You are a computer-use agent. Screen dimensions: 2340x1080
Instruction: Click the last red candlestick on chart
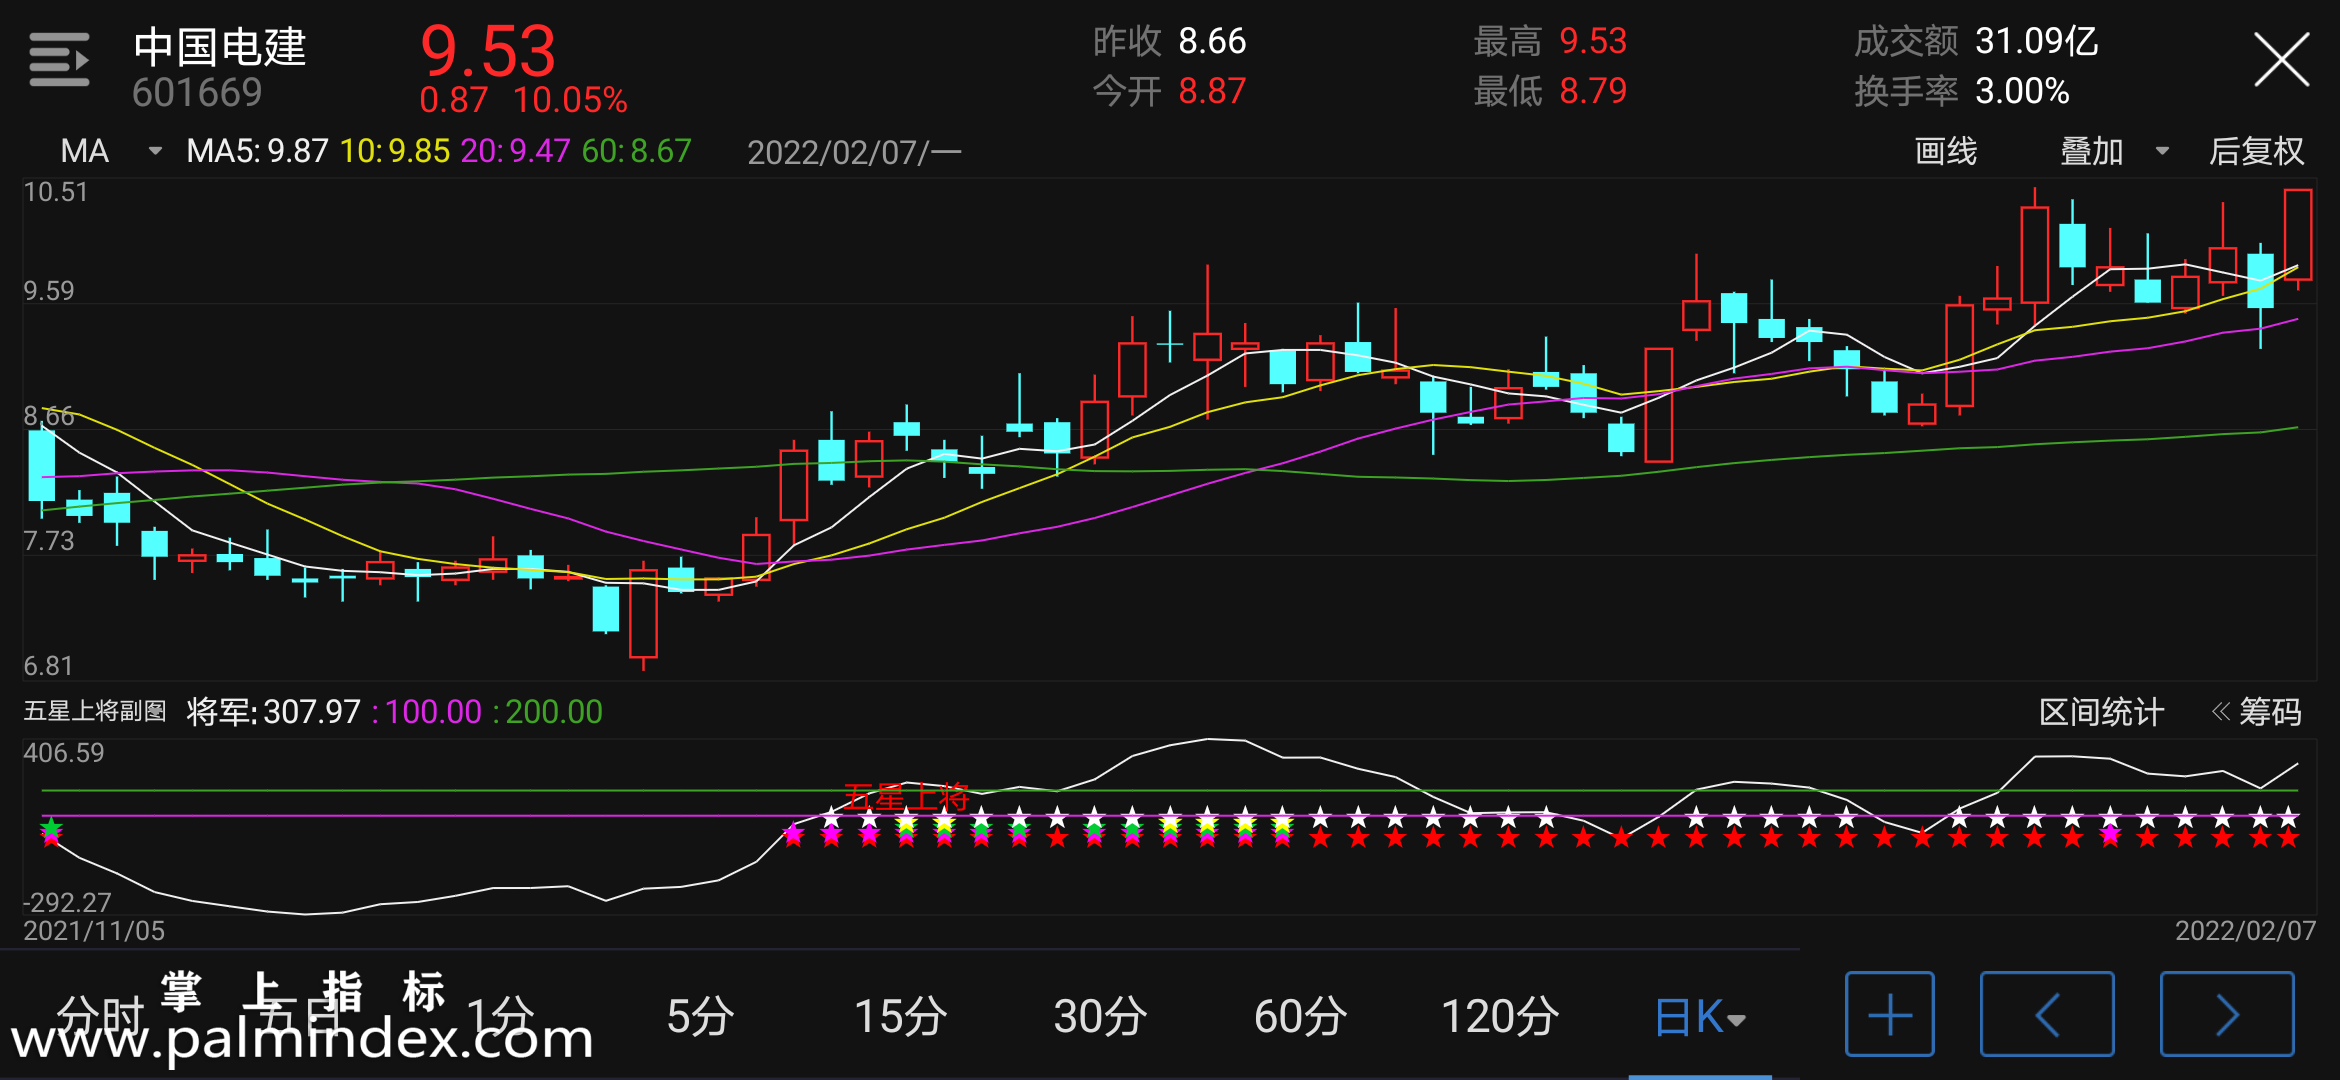pos(2298,235)
